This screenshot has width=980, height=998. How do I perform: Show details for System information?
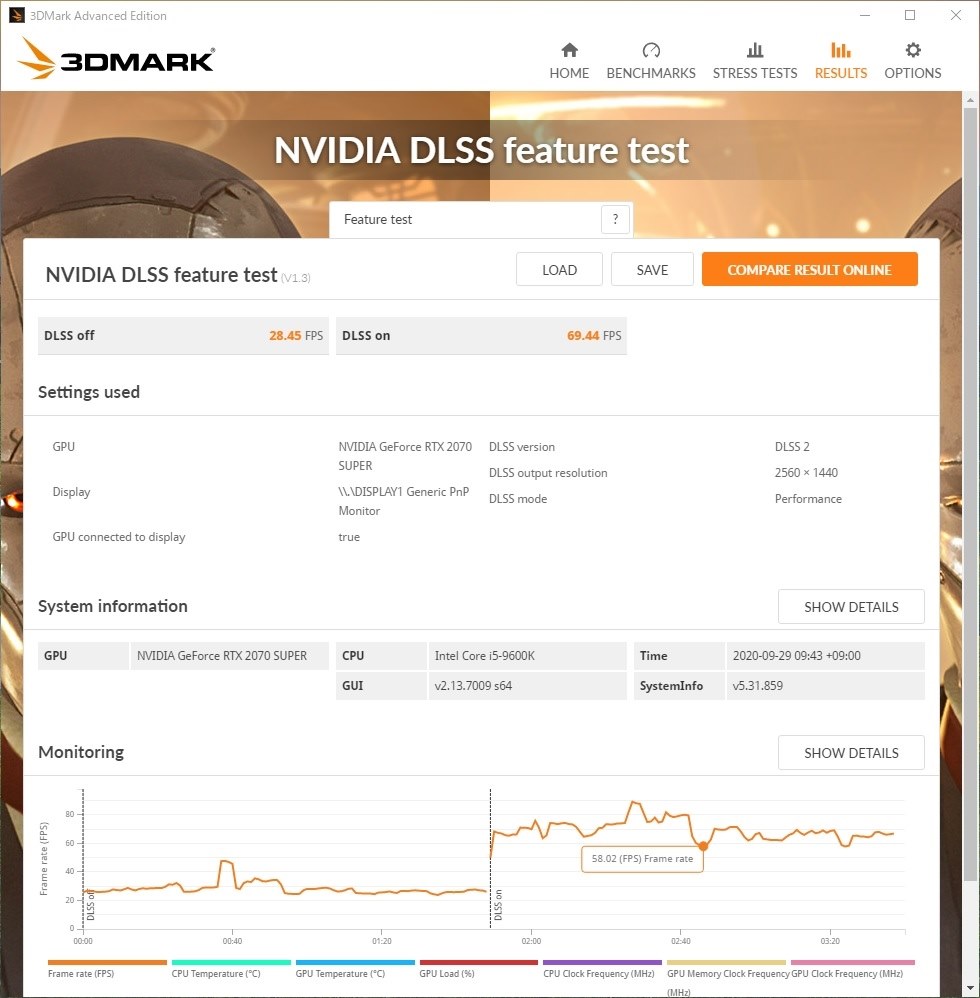(x=851, y=607)
